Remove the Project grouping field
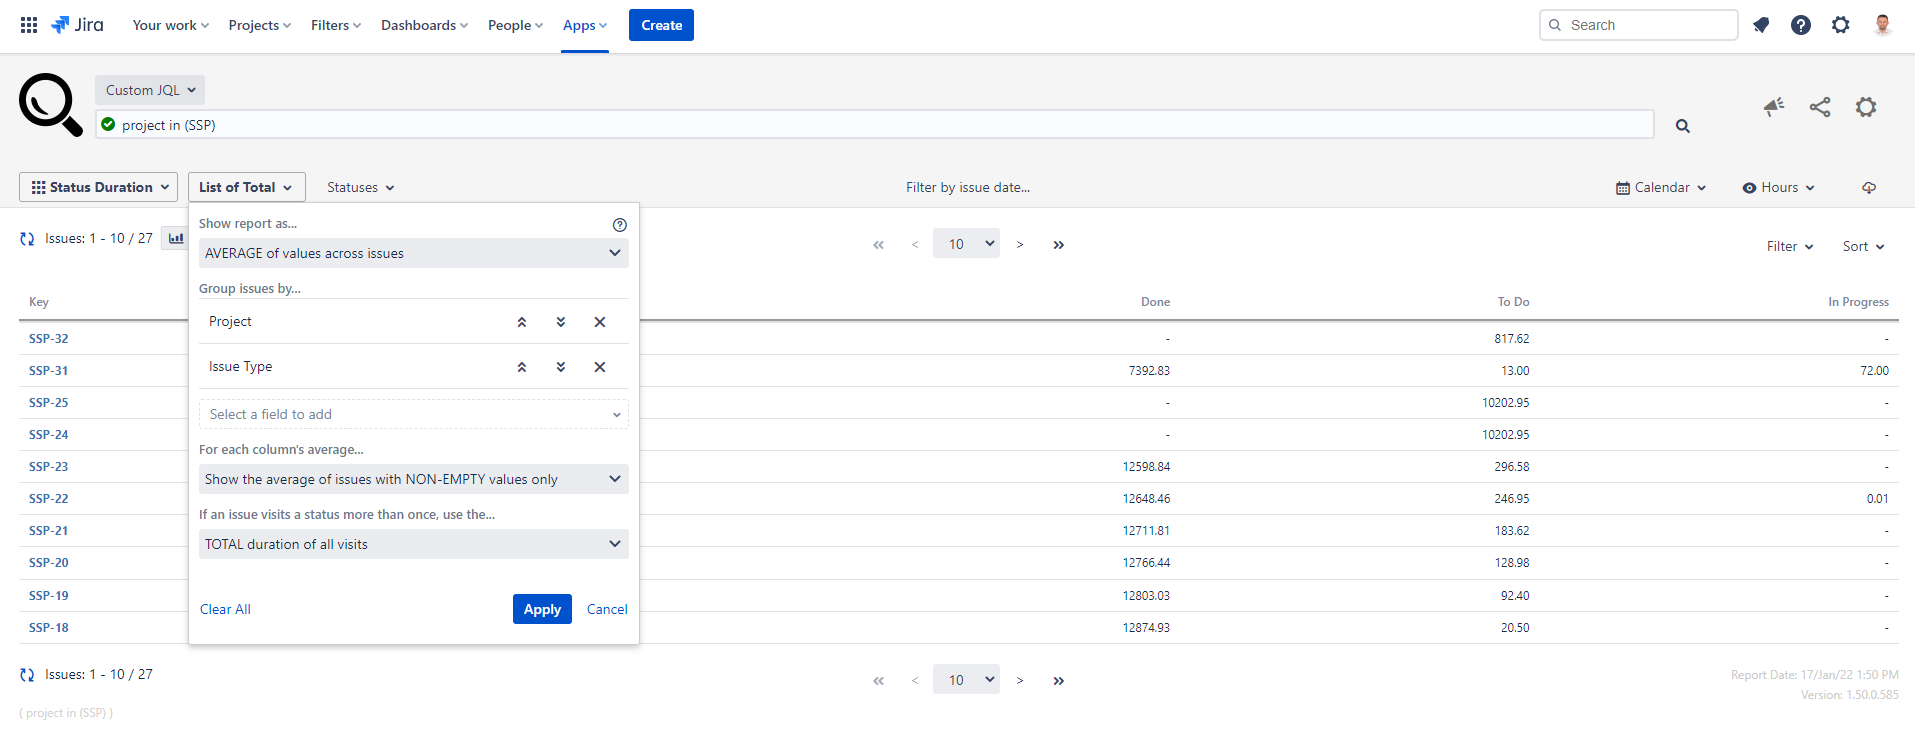Viewport: 1915px width, 740px height. 599,322
